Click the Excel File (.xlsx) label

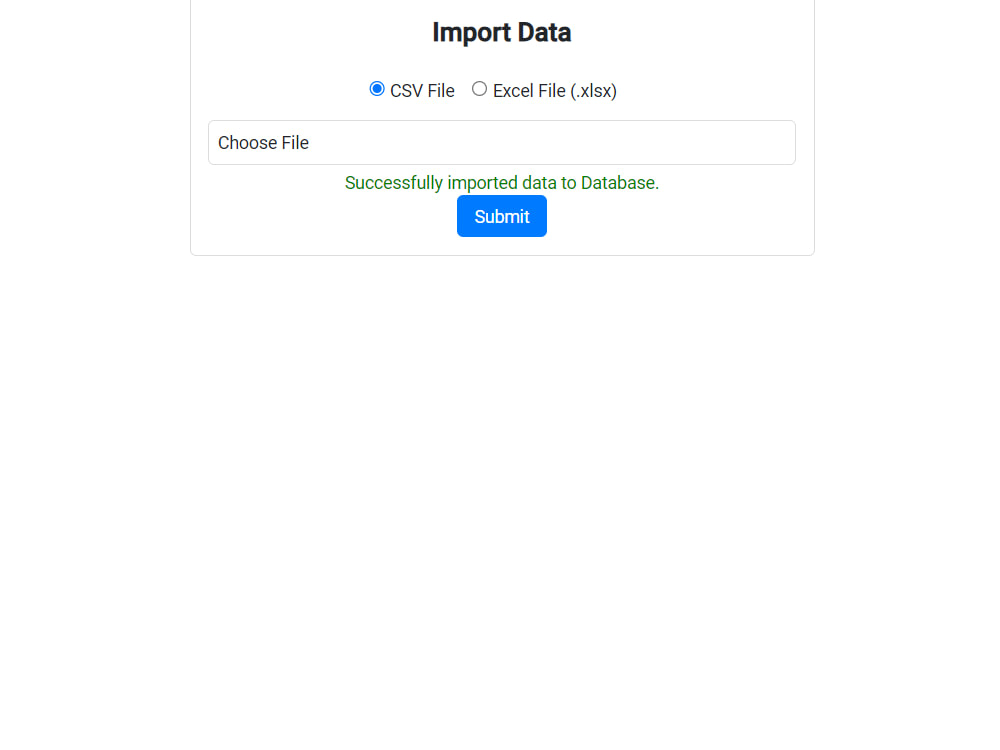tap(553, 90)
